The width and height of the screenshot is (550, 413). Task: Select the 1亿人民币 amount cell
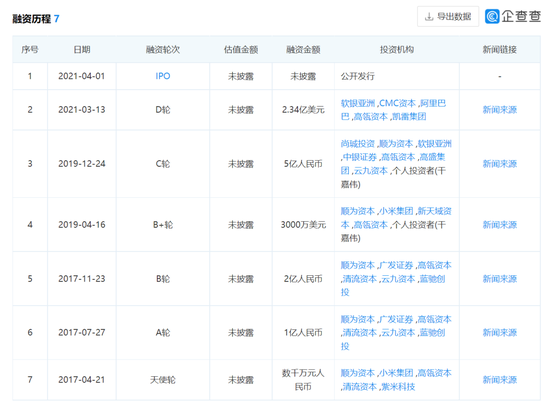(303, 332)
